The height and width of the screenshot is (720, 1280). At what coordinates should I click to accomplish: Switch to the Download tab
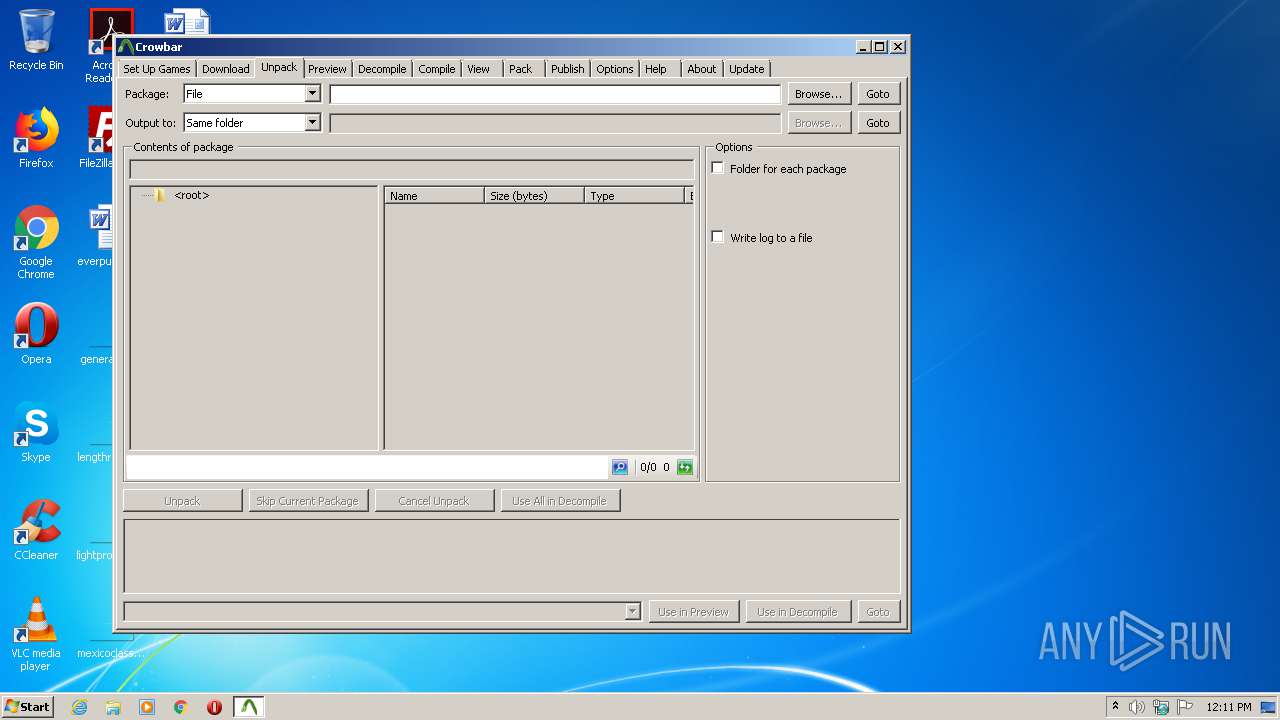coord(226,69)
